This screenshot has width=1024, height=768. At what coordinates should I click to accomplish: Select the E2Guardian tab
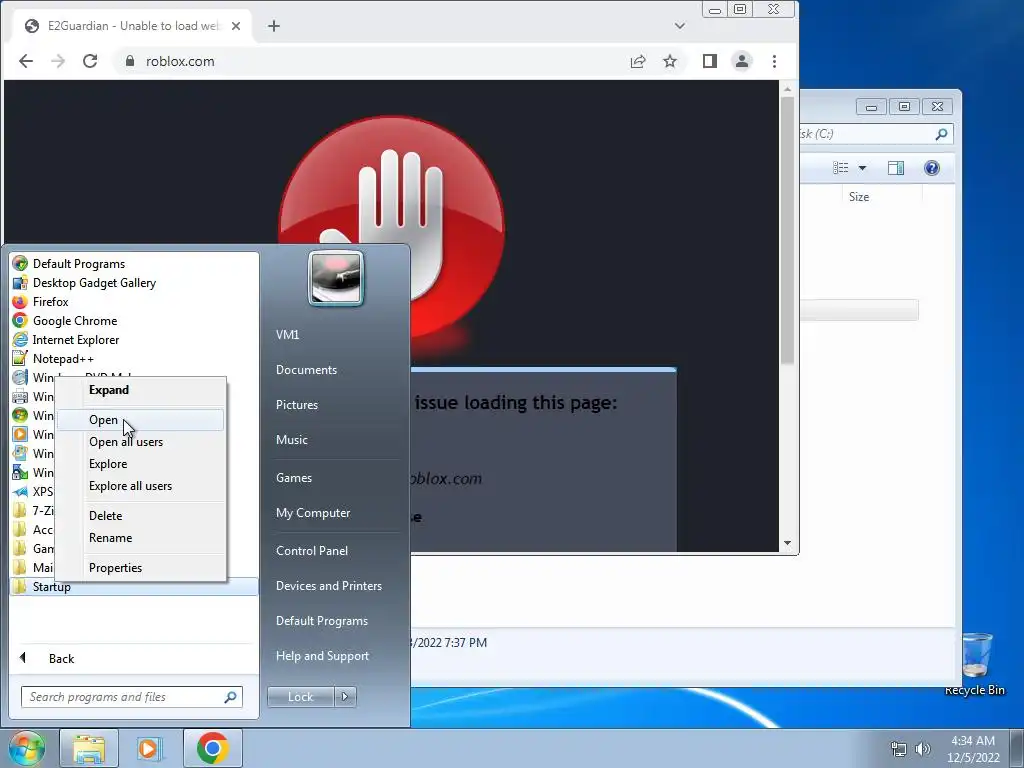coord(133,26)
